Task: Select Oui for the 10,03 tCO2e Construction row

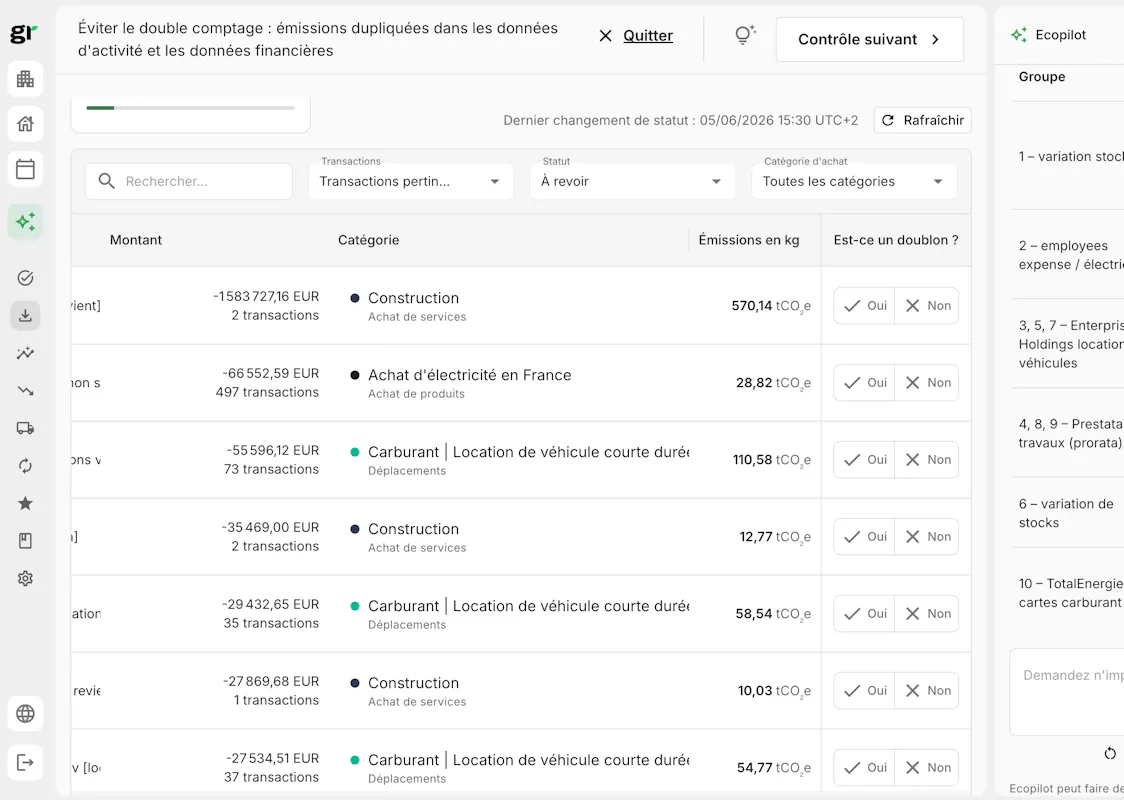Action: pos(865,691)
